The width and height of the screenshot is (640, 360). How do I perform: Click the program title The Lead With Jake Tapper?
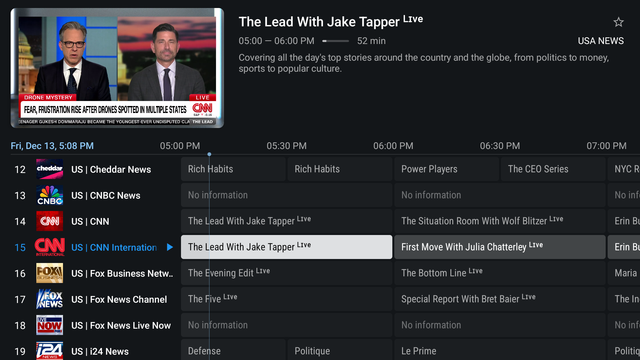(319, 22)
